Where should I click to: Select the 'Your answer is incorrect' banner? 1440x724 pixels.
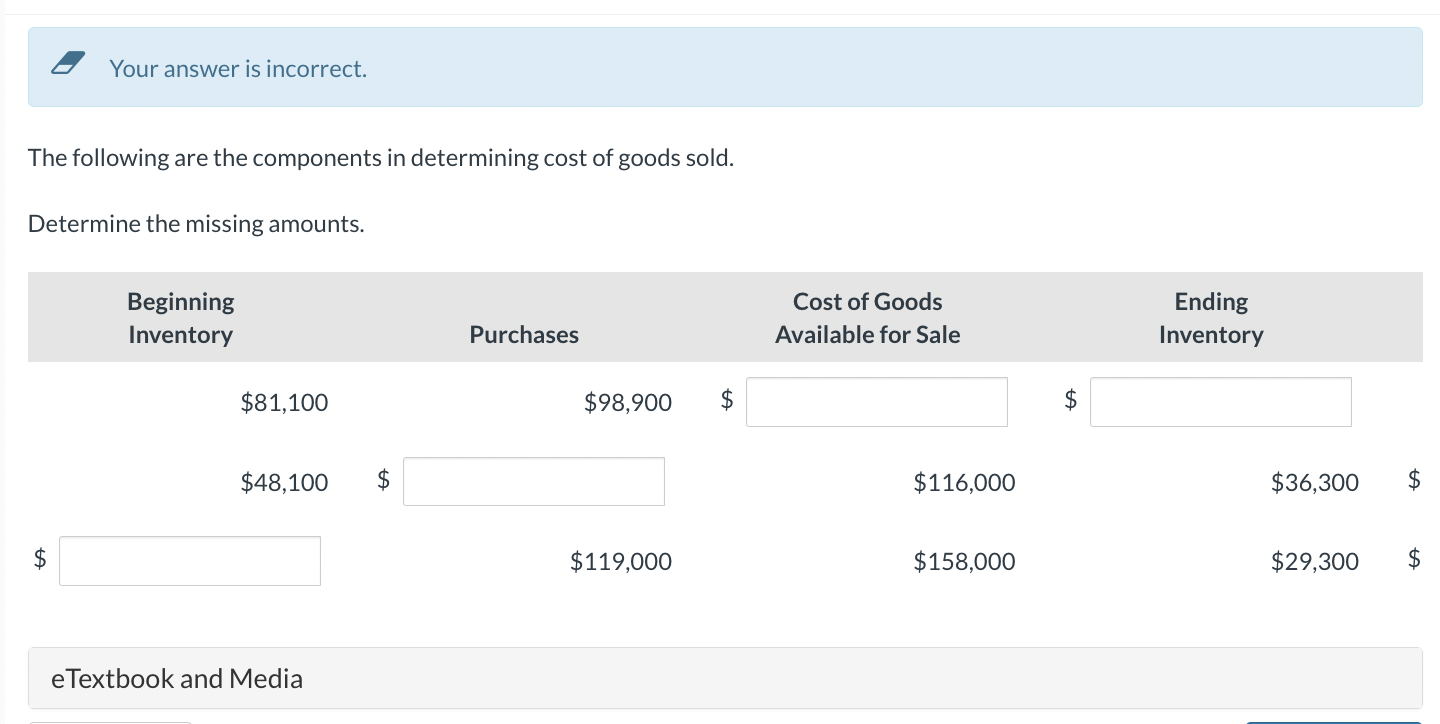click(237, 68)
